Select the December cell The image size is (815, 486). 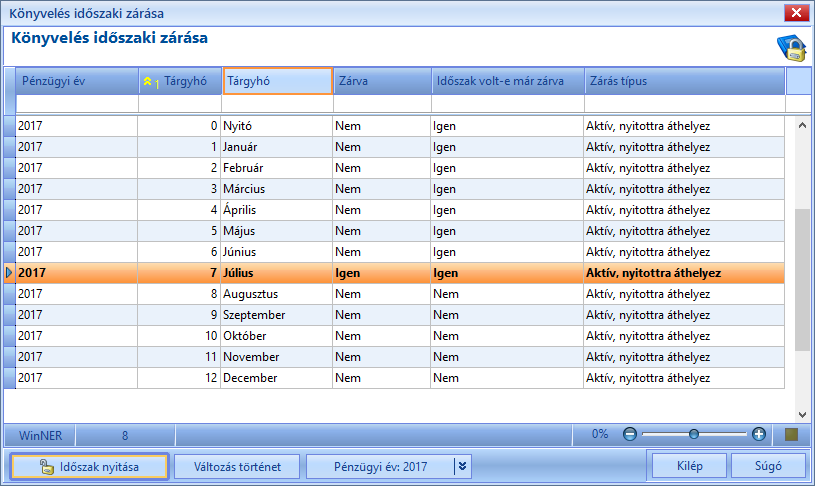tap(277, 378)
